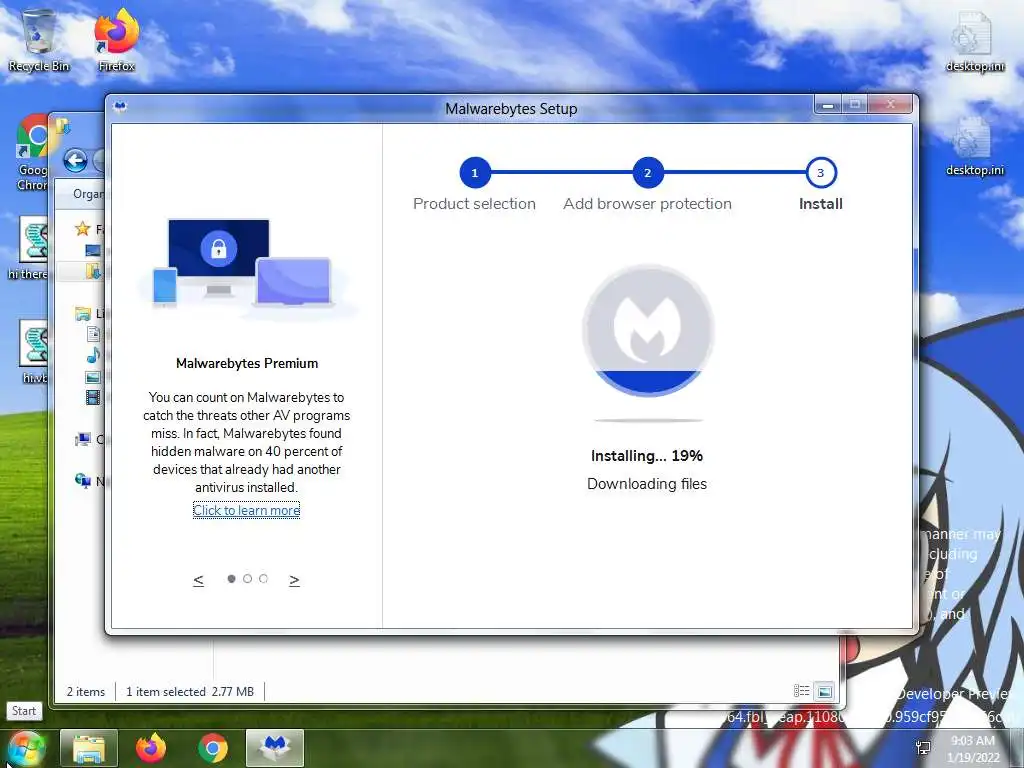Toggle Explorer preview pane icon
This screenshot has height=768, width=1024.
(825, 691)
